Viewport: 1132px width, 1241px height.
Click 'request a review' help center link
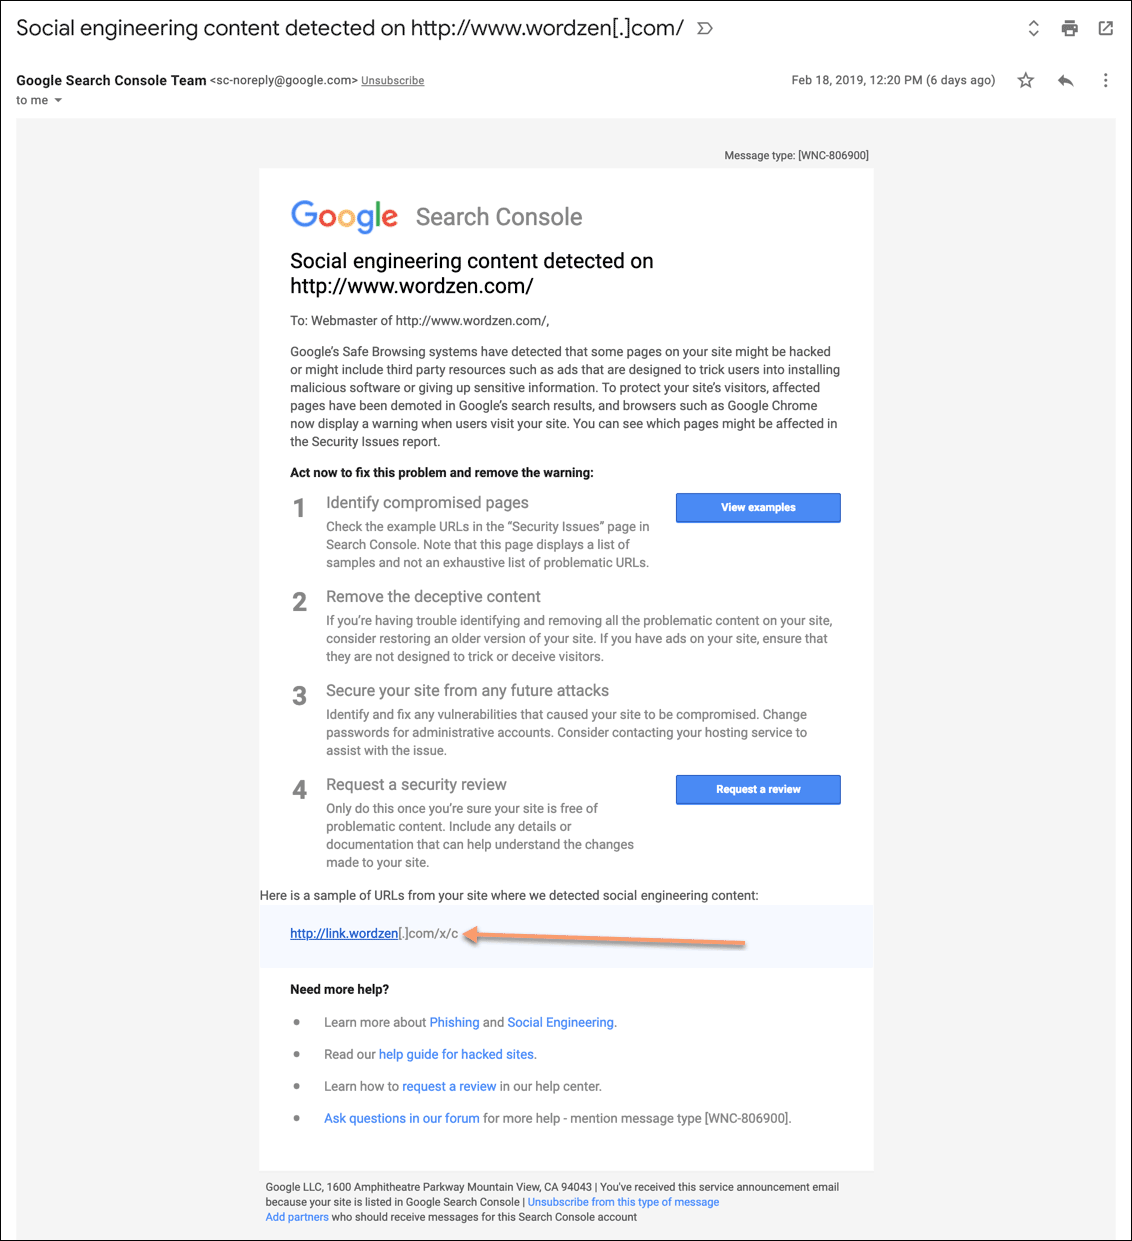(449, 1087)
